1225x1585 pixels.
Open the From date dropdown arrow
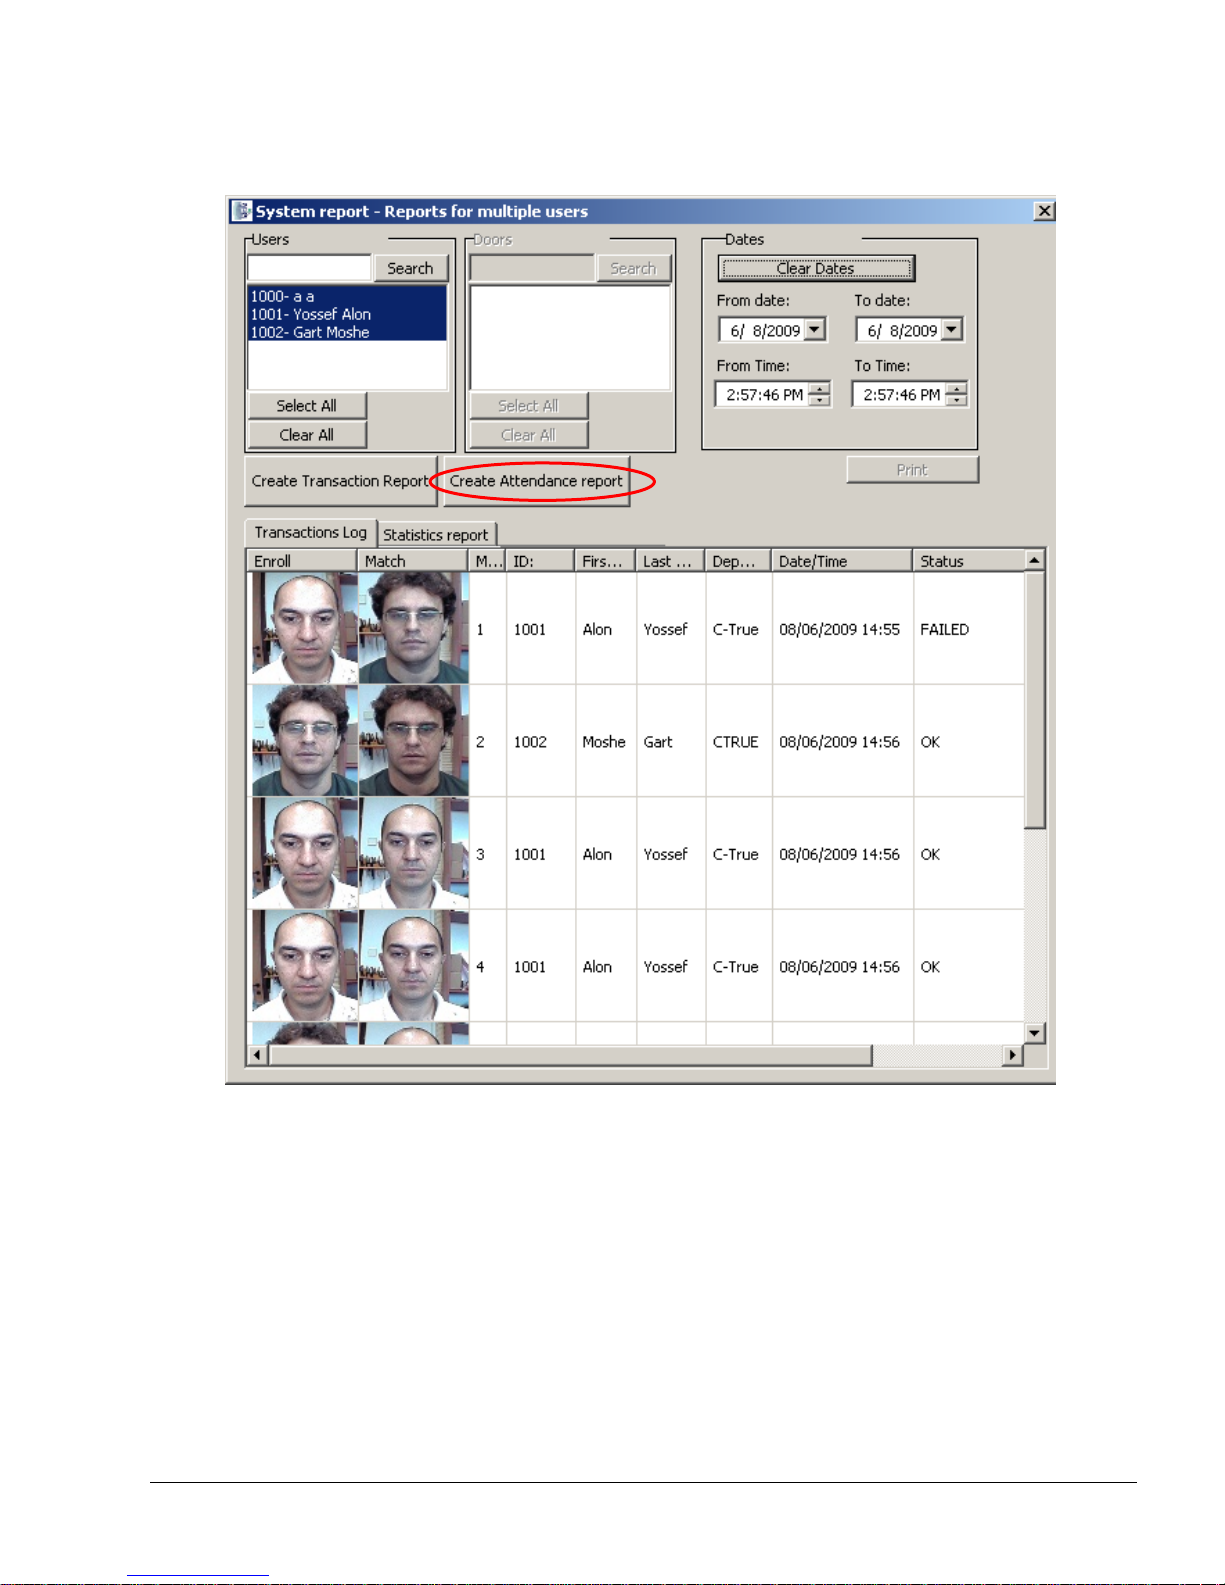point(815,329)
